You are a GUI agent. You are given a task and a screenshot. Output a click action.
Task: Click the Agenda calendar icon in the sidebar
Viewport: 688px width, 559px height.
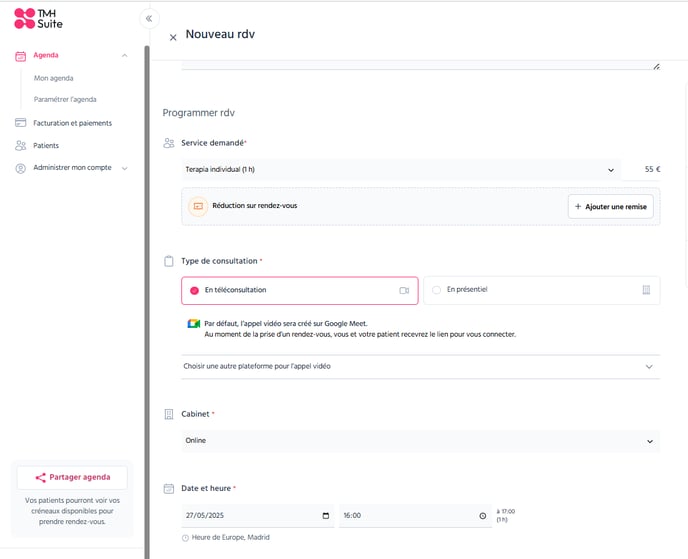pos(20,56)
